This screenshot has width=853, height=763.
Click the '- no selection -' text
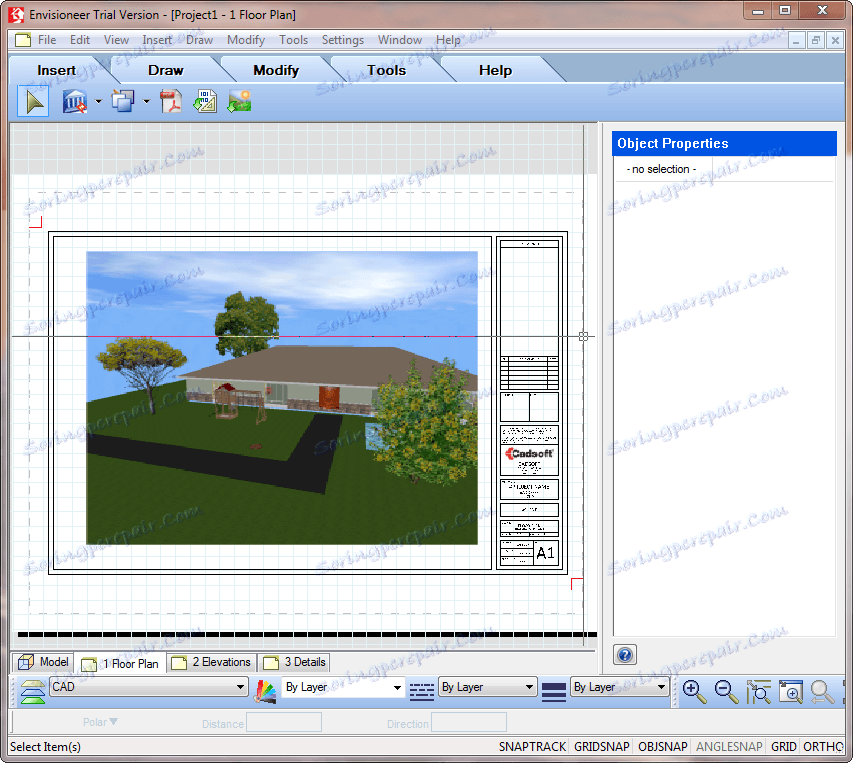tap(661, 169)
